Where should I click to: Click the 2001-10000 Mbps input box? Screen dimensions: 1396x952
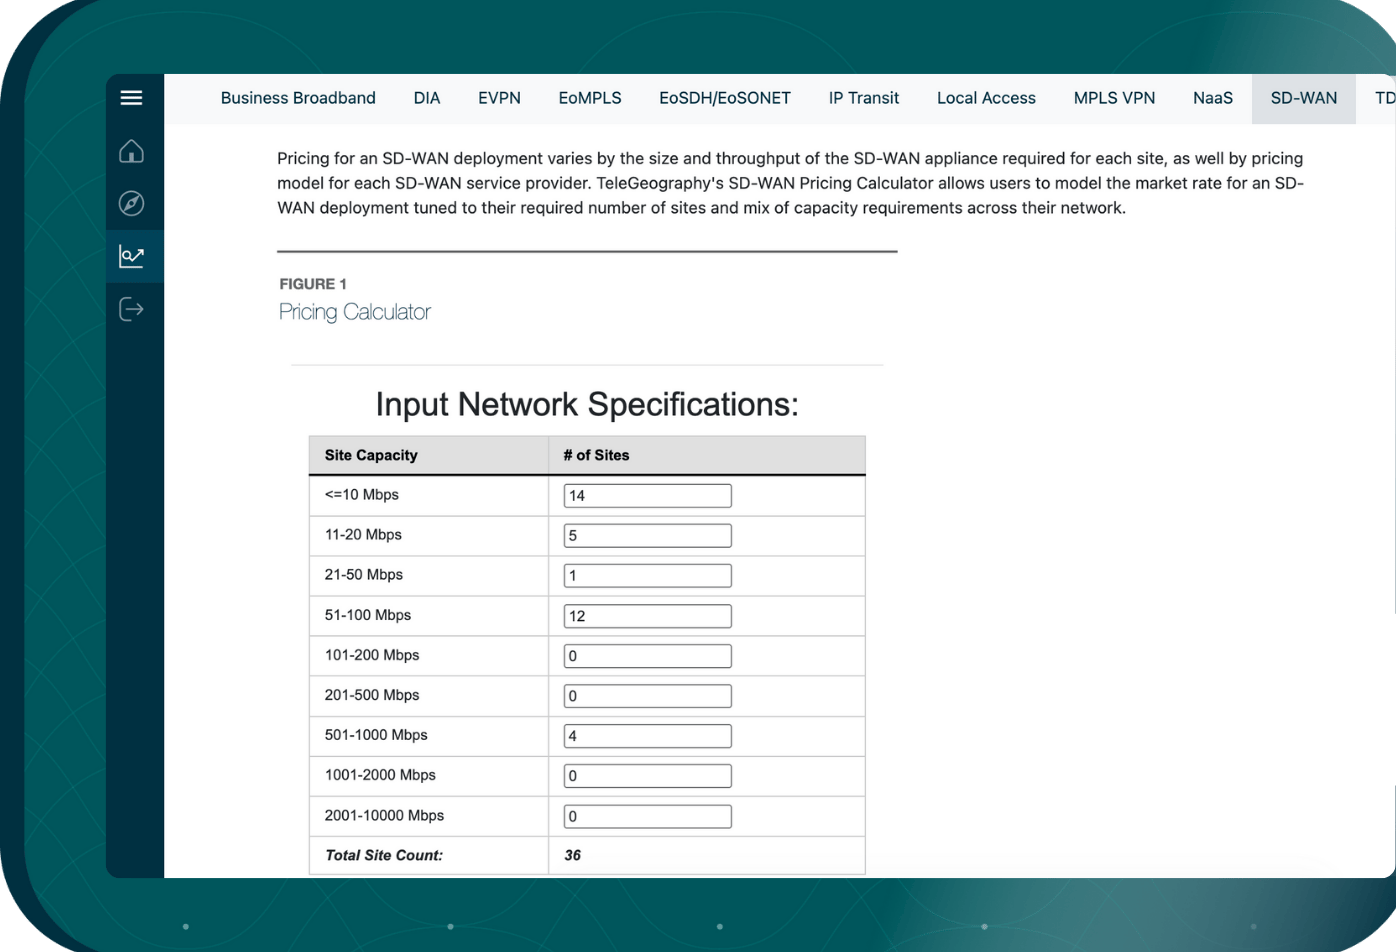tap(647, 815)
